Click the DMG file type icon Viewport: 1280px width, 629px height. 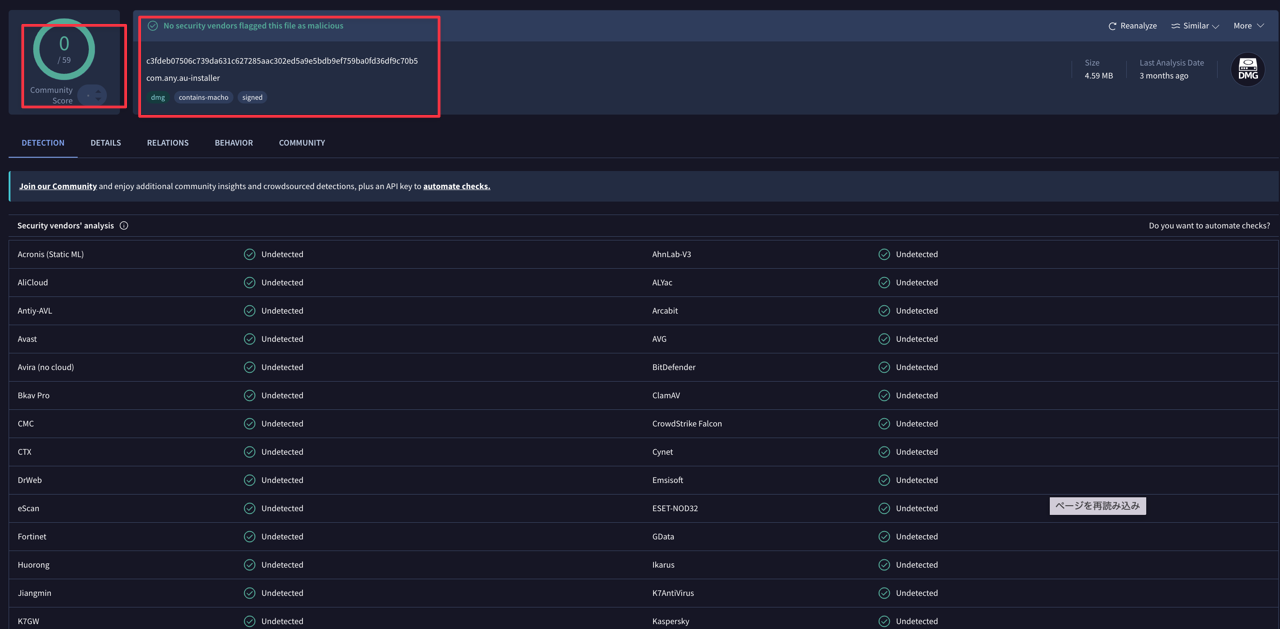pos(1248,69)
